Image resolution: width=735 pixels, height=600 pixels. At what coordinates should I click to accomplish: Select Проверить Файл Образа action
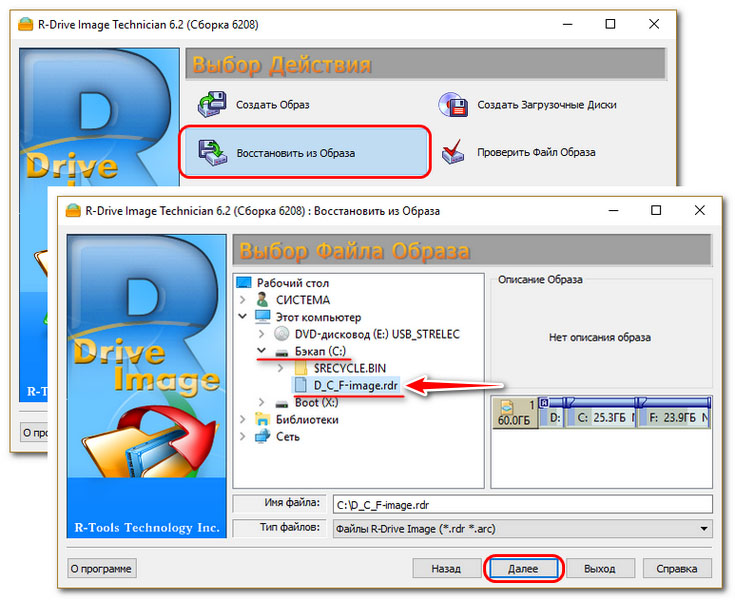tap(536, 152)
